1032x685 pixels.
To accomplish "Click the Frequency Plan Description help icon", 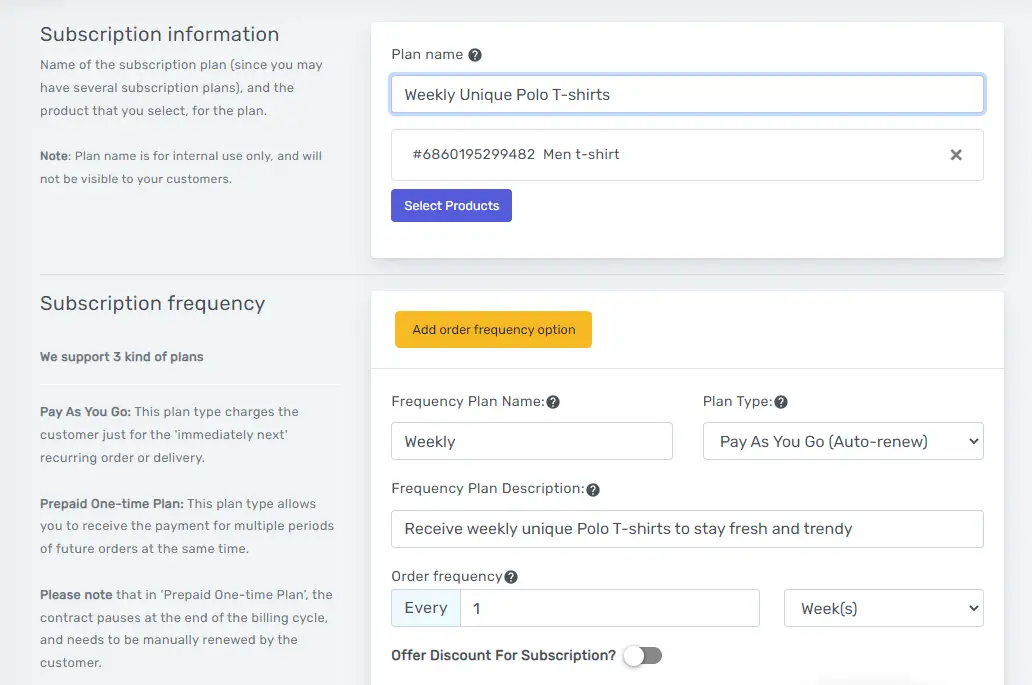I will point(592,490).
